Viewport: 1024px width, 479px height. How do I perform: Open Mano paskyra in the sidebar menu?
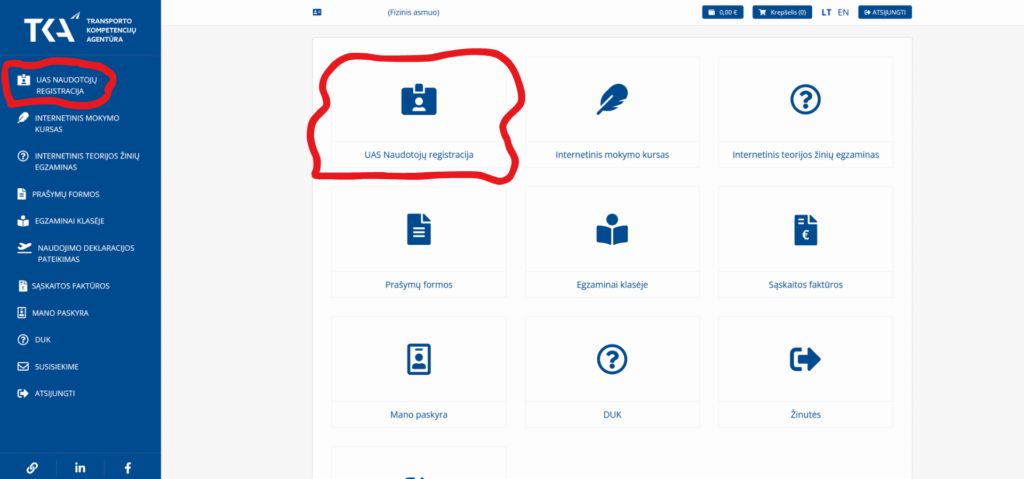(60, 312)
